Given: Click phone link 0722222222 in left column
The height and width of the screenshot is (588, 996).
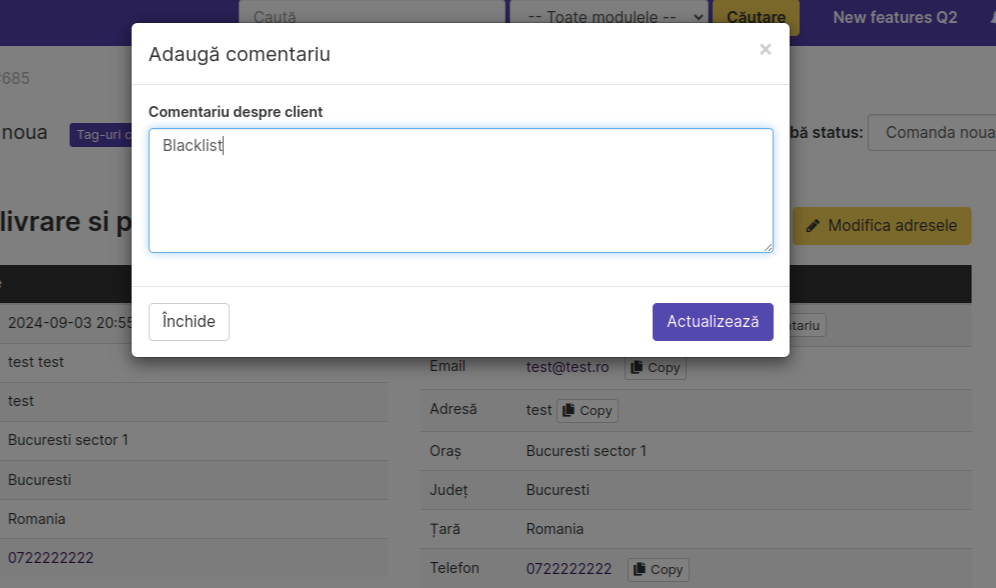Looking at the screenshot, I should click(x=51, y=558).
